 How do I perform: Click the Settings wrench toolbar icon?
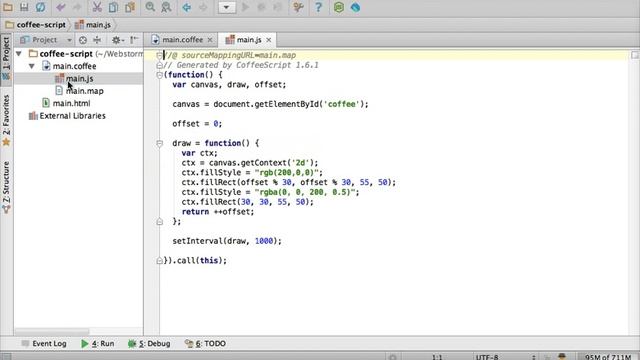(298, 7)
